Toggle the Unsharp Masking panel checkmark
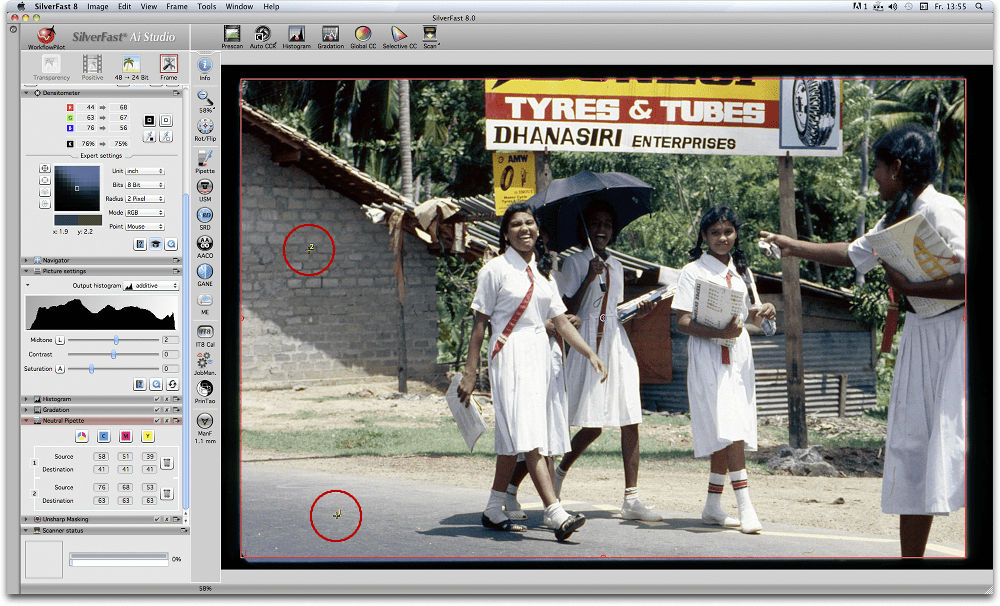This screenshot has height=606, width=1000. tap(159, 519)
